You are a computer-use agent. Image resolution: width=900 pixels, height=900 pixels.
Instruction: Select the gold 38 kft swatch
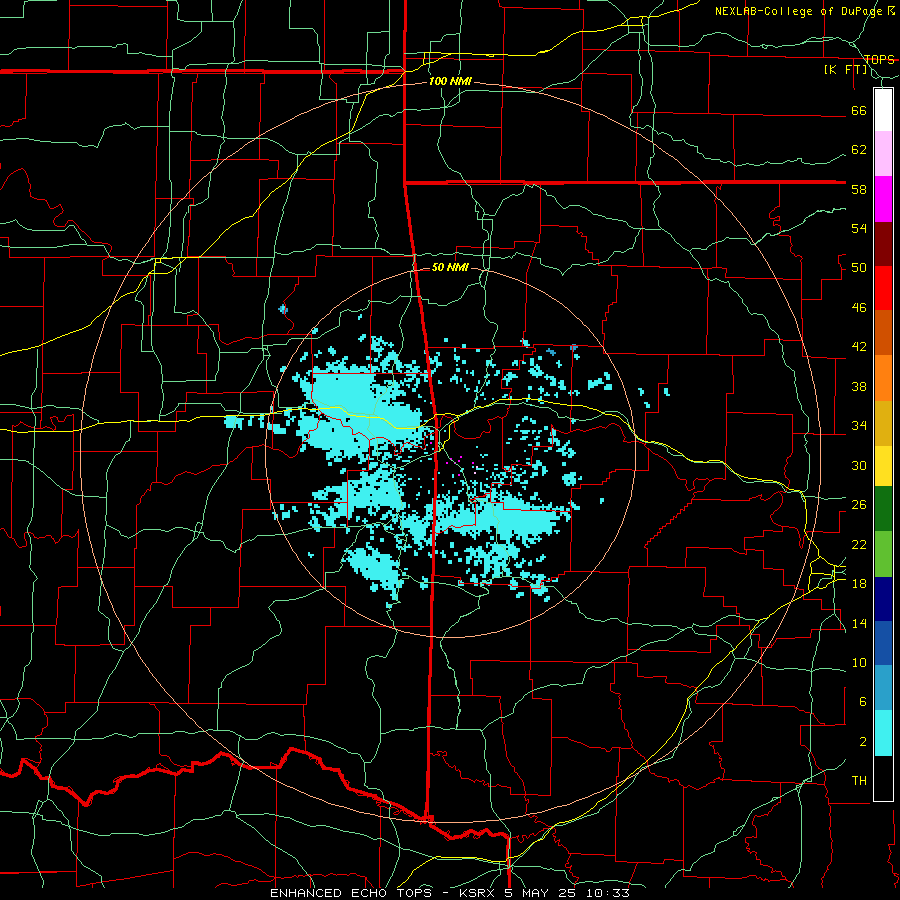(883, 423)
